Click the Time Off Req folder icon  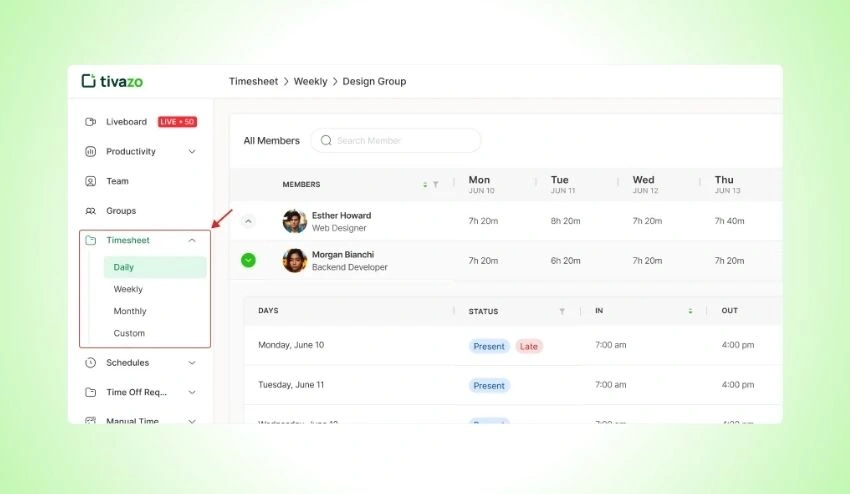point(91,392)
